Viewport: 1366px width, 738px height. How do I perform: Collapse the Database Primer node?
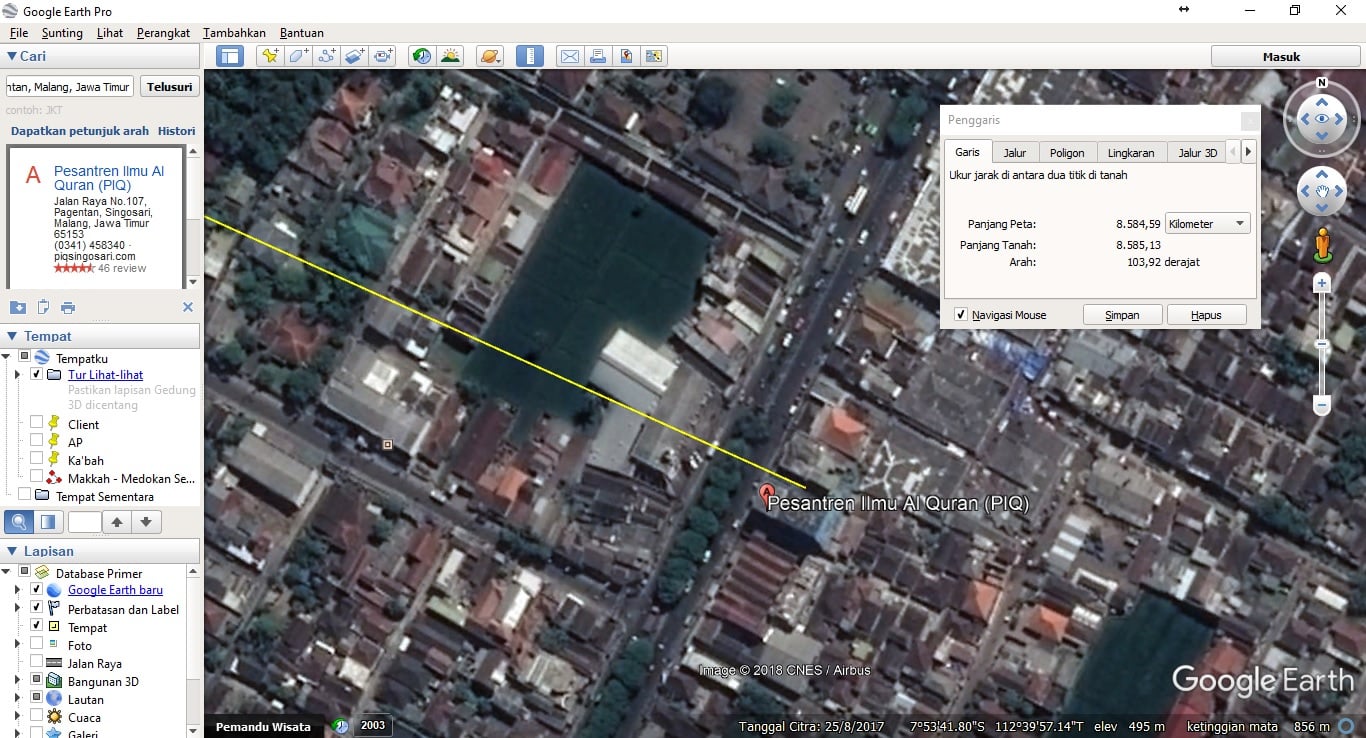6,573
